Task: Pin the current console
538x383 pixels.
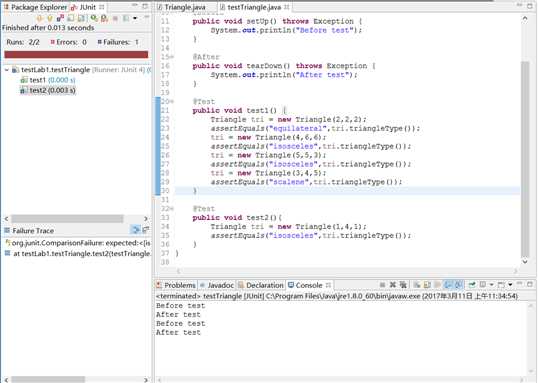Action: click(471, 285)
